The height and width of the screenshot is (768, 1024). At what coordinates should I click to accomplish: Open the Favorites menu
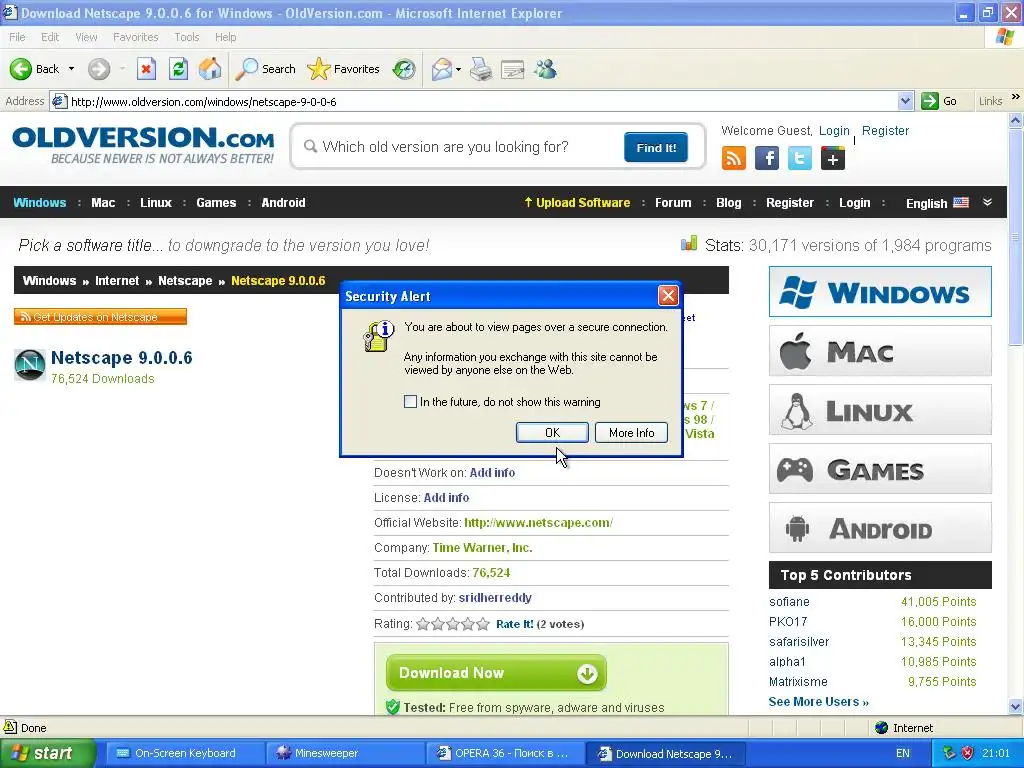(x=135, y=37)
